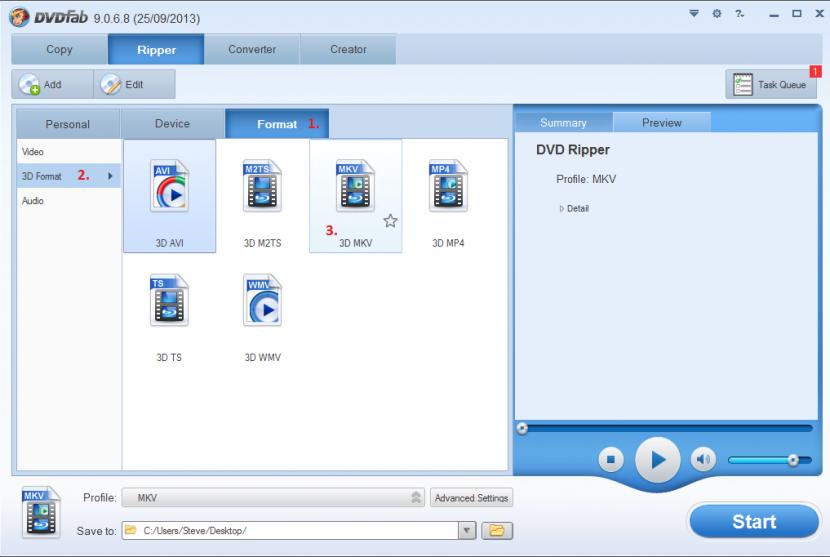Maximize the DVDFab window

click(797, 14)
